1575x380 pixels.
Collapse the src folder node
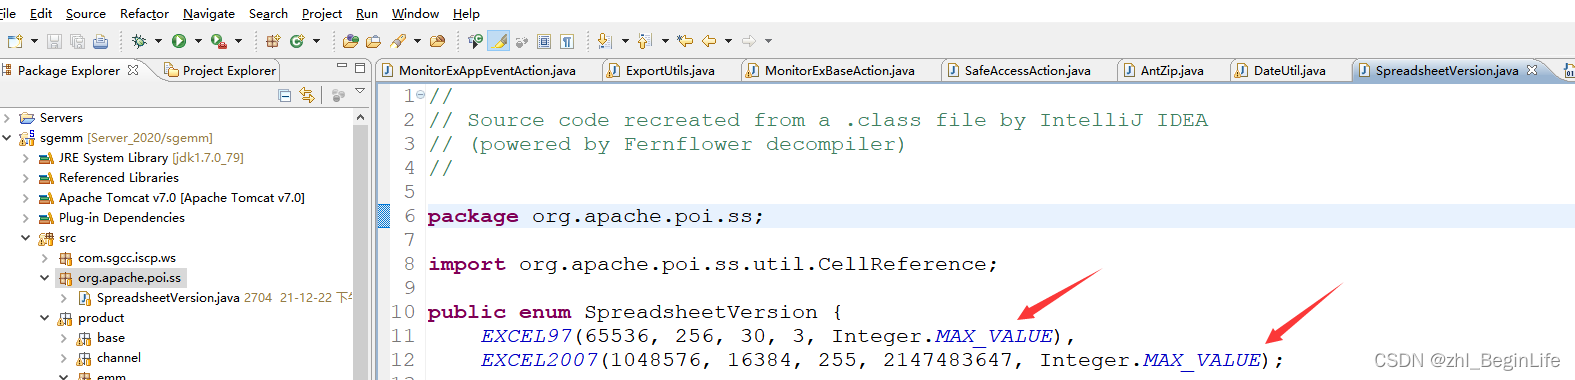coord(25,238)
